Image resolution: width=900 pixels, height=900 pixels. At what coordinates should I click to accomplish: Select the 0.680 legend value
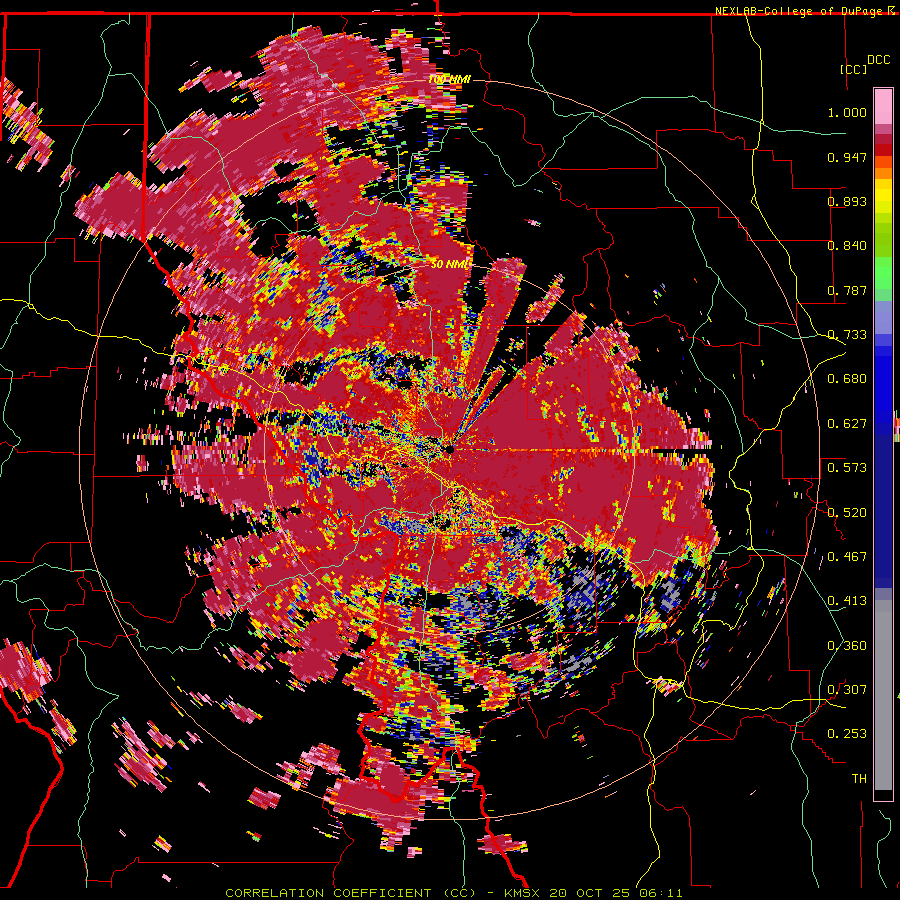click(847, 379)
